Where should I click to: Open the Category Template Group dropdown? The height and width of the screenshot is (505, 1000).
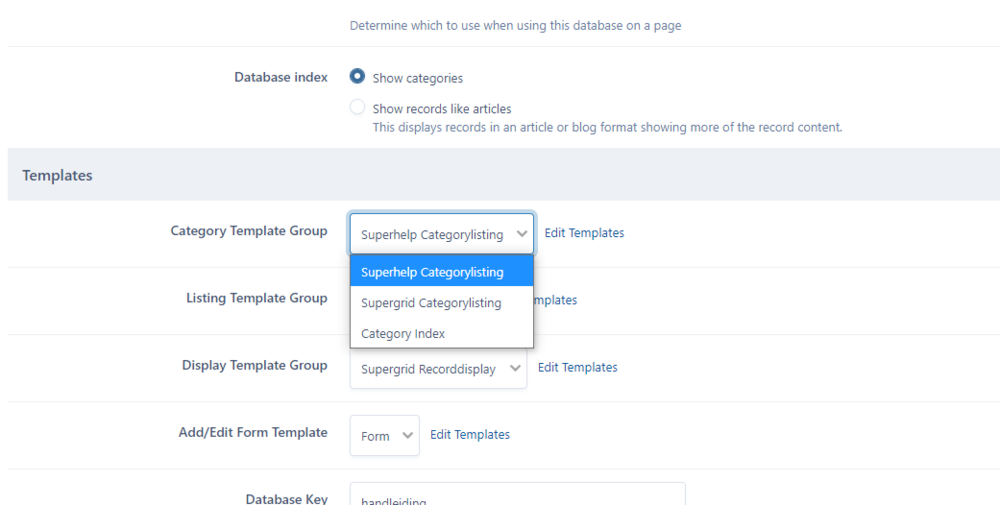(x=441, y=234)
